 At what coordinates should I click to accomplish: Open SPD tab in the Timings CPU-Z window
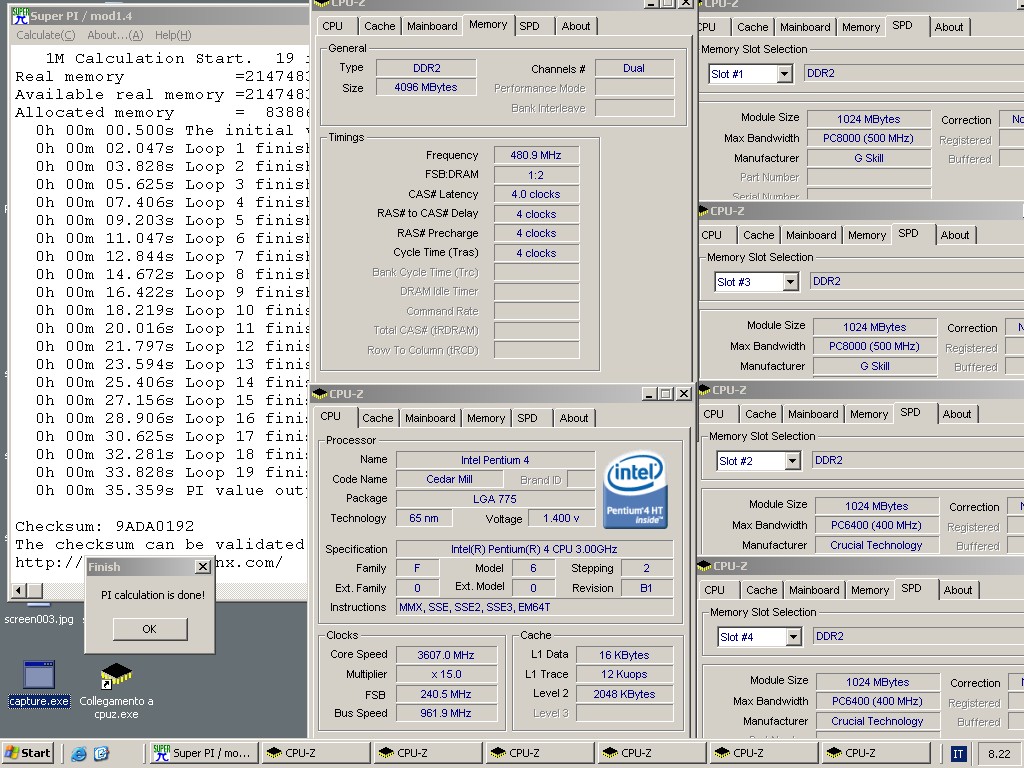[x=529, y=26]
